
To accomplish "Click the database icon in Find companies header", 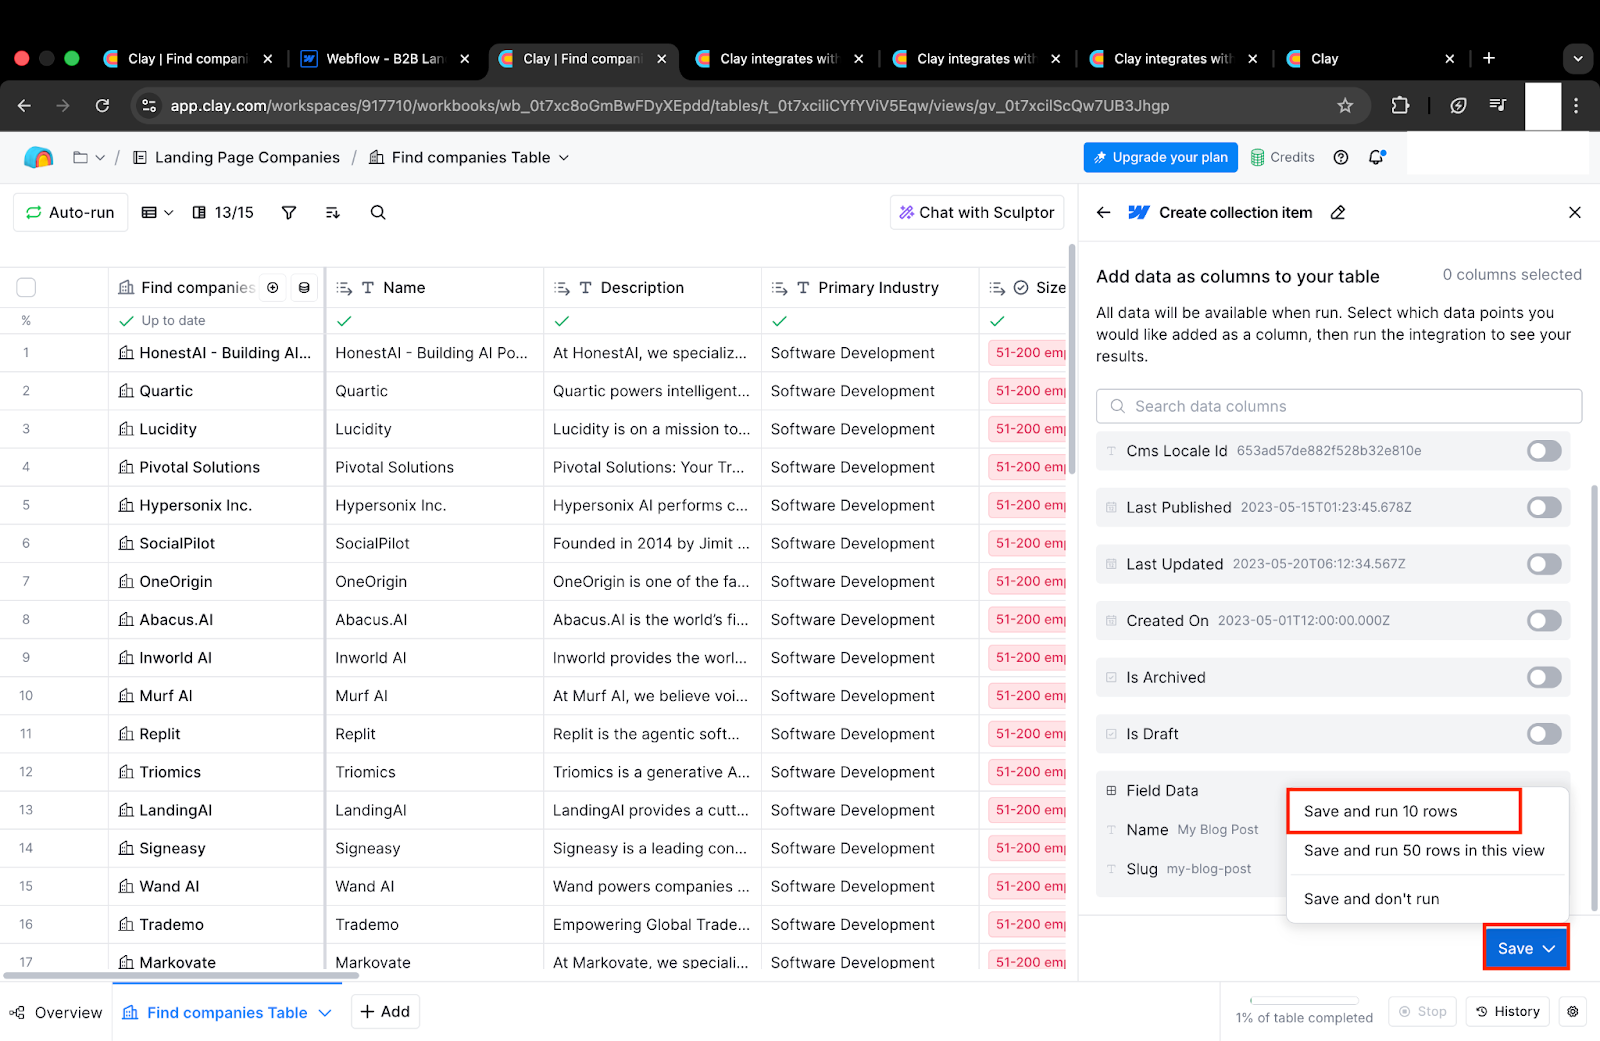I will coord(304,287).
